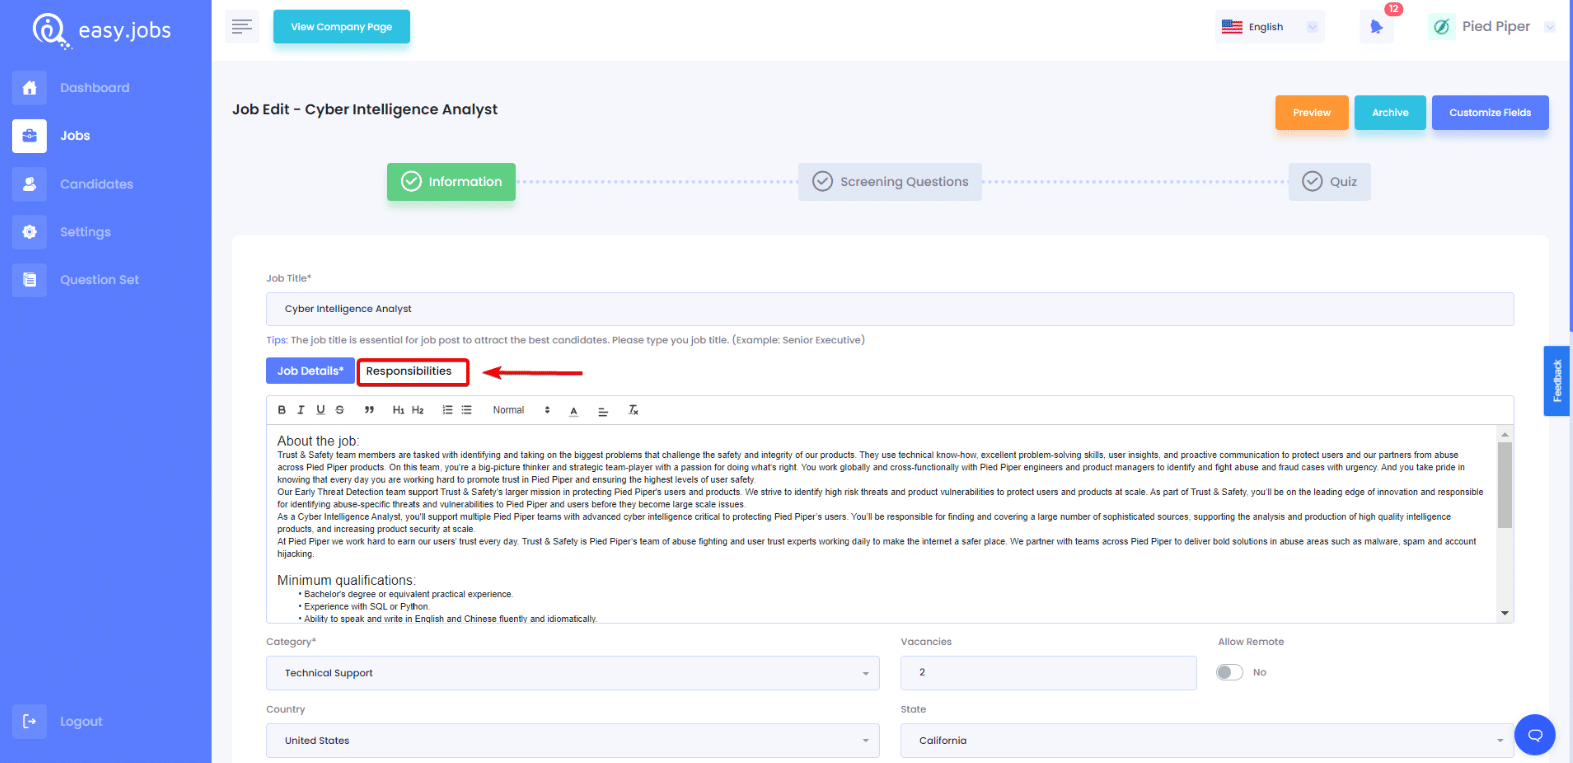The width and height of the screenshot is (1573, 763).
Task: Go to Screening Questions step
Action: click(x=890, y=182)
